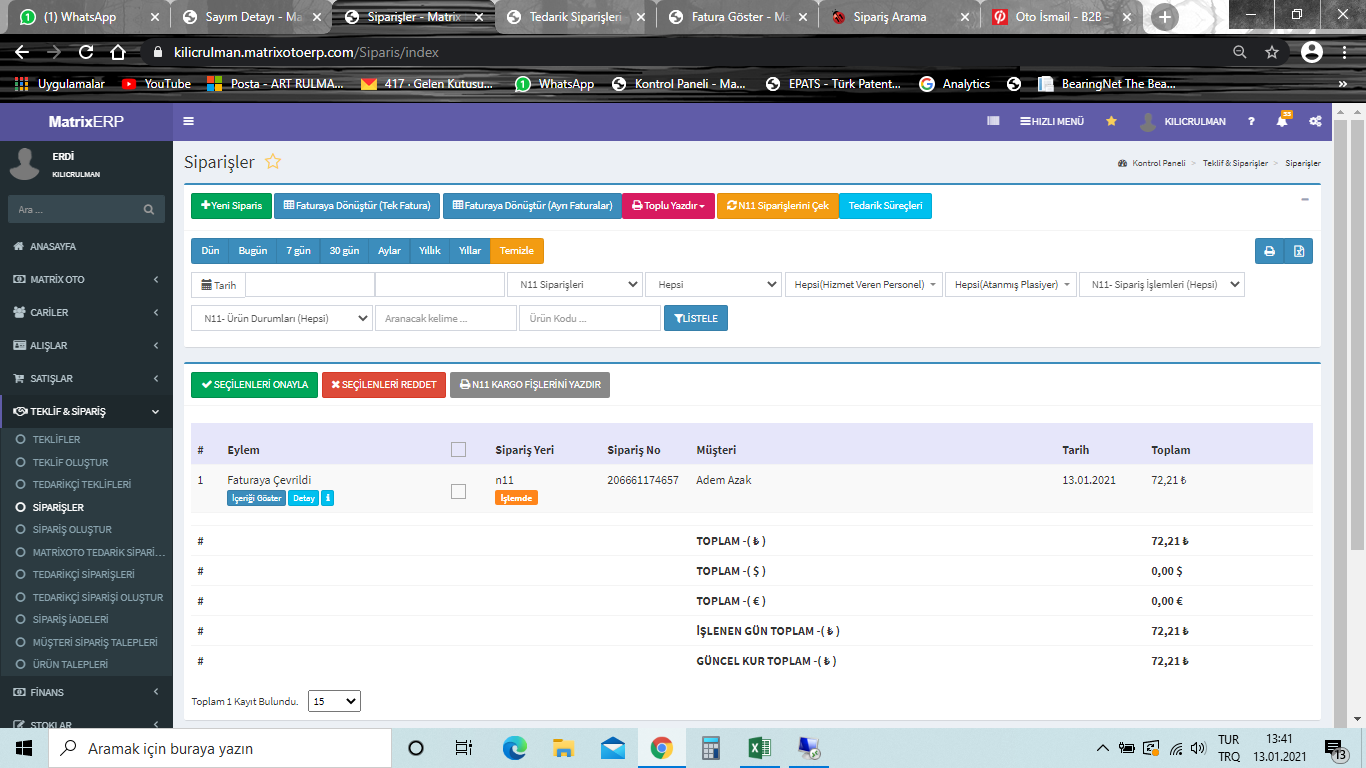Open the notifications bell icon

[1282, 121]
